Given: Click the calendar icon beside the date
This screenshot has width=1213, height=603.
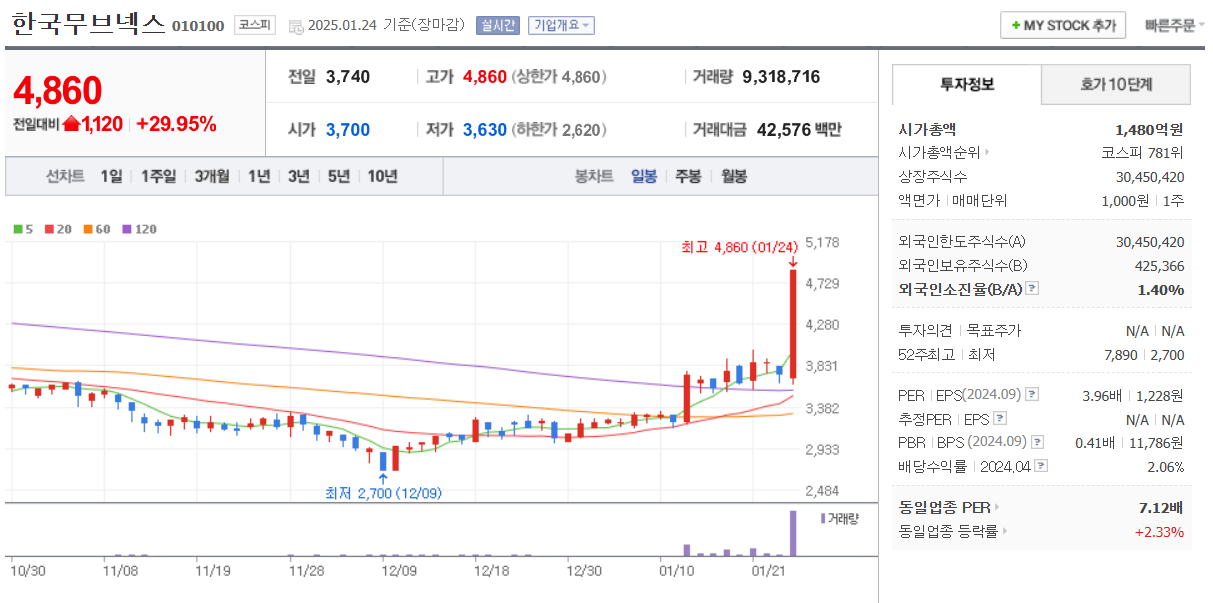Looking at the screenshot, I should click(x=295, y=25).
